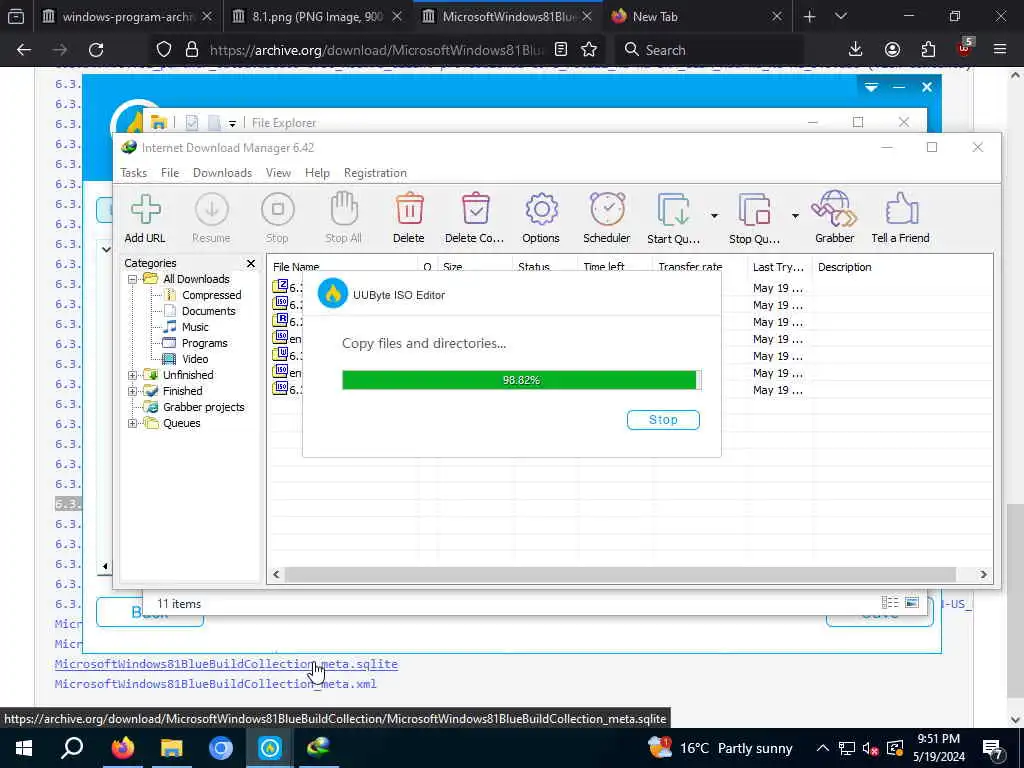Open File Explorer from taskbar

[x=172, y=748]
